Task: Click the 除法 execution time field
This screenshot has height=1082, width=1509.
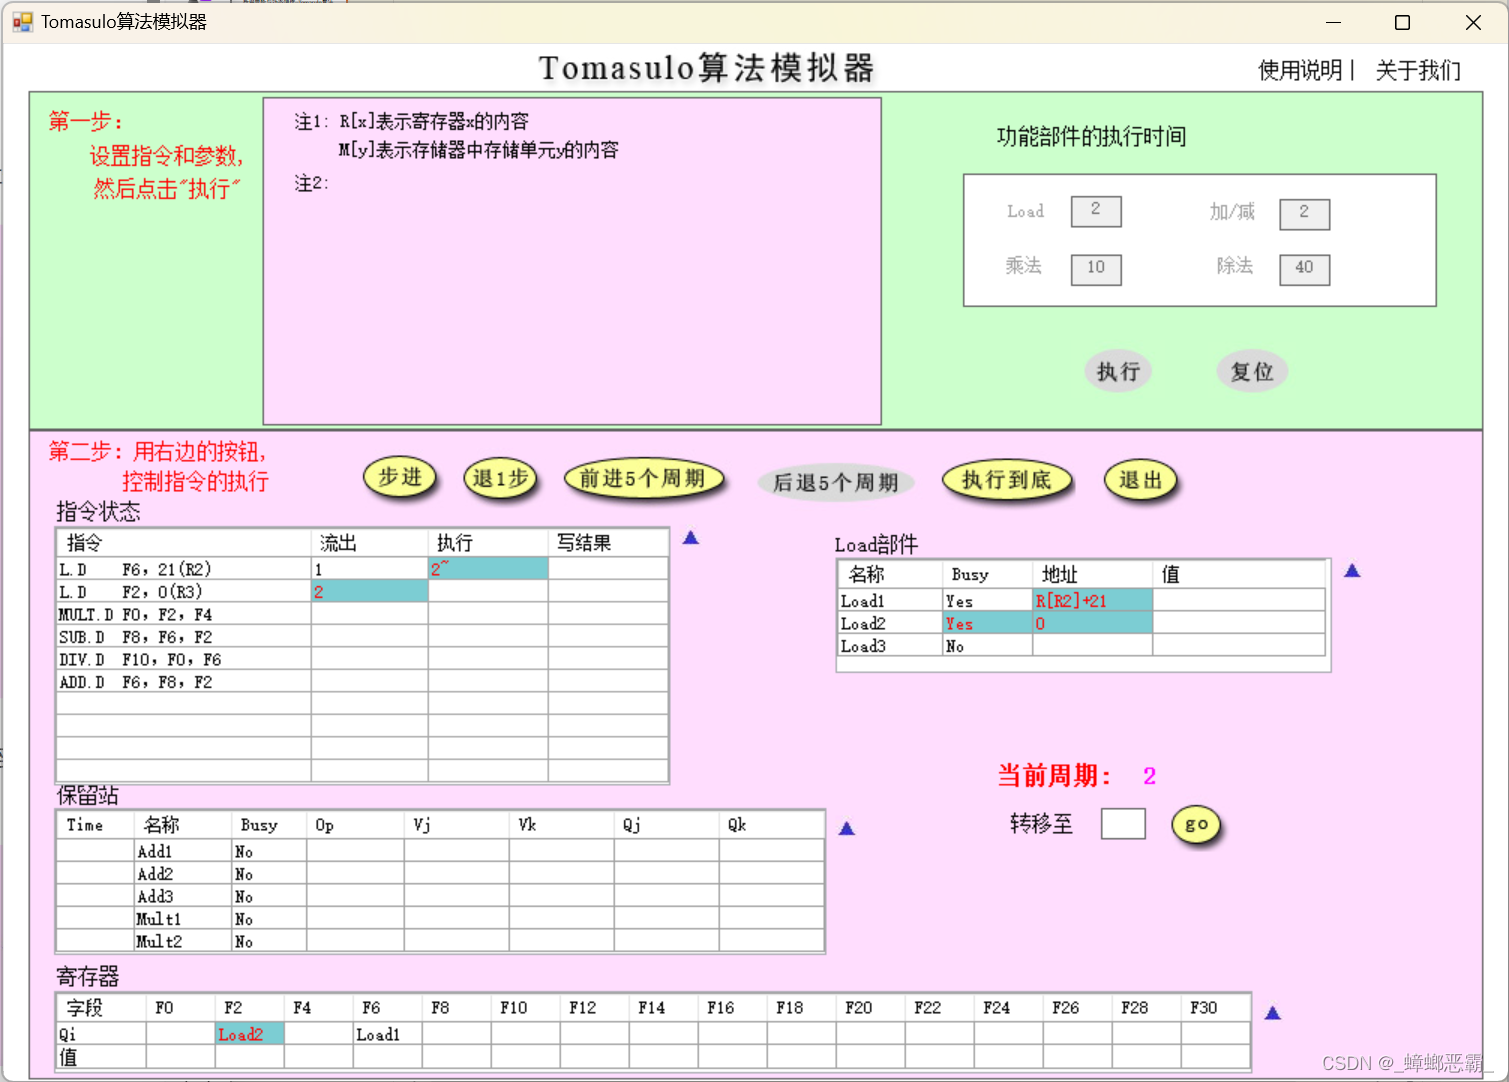Action: click(1304, 269)
